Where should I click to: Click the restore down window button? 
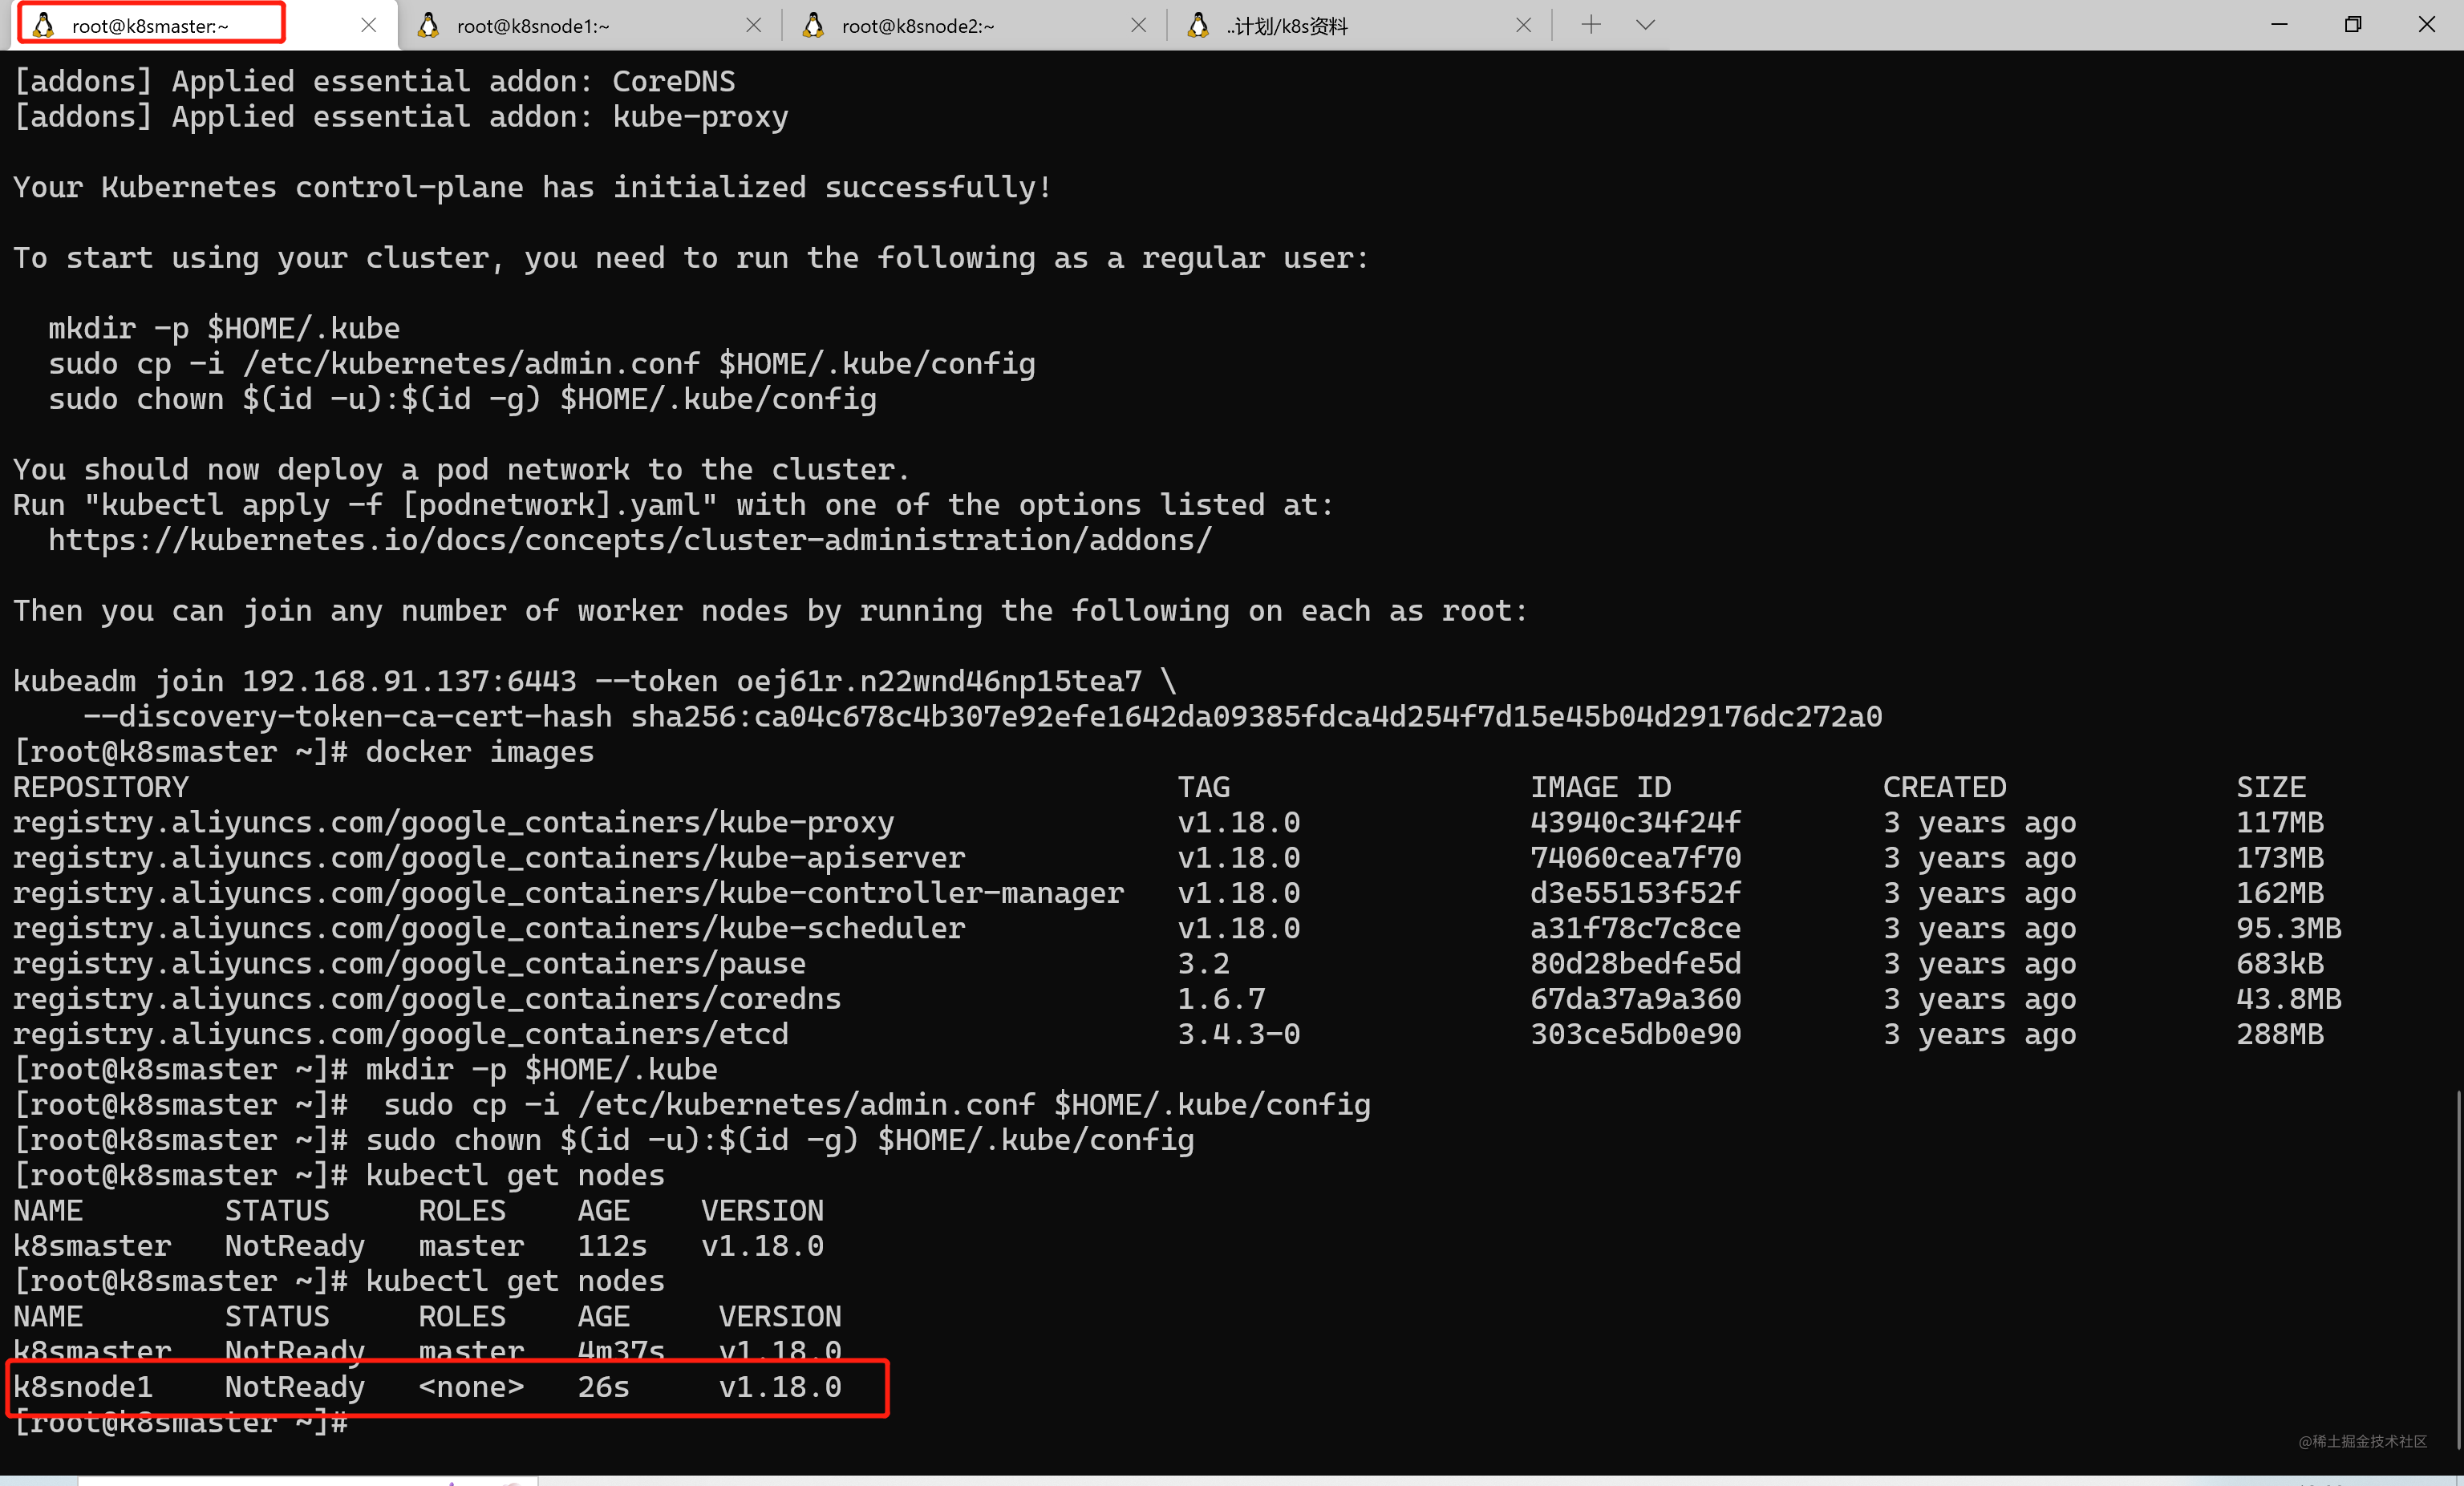2349,25
